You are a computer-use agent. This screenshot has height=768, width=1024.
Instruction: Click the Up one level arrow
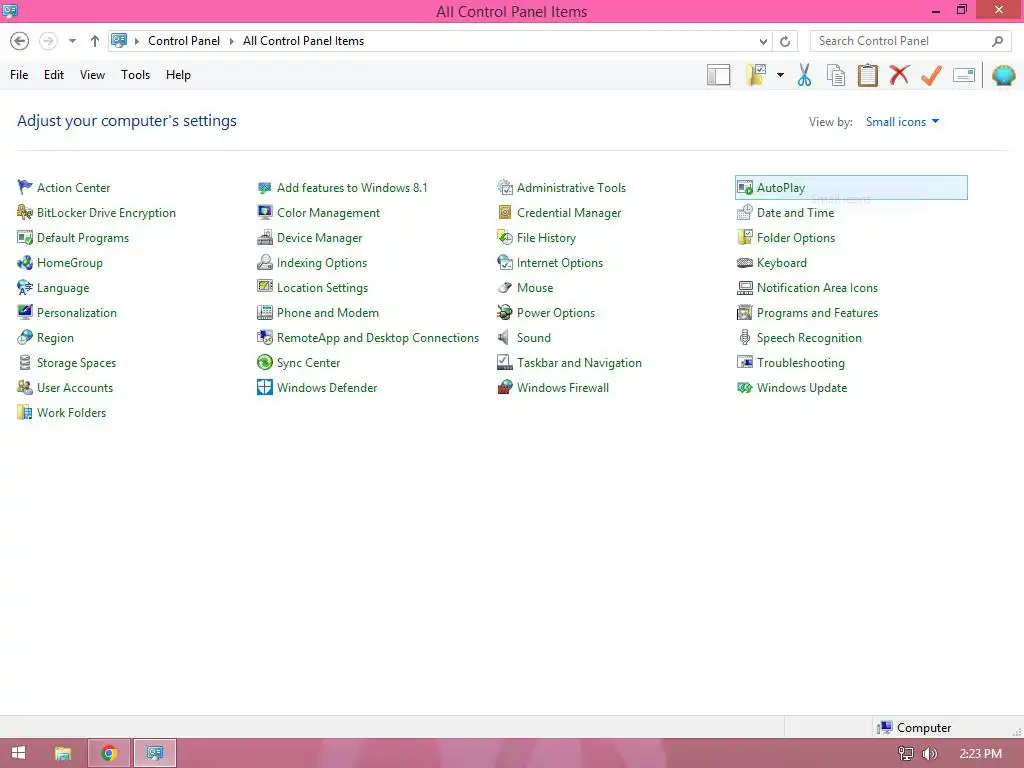click(95, 41)
